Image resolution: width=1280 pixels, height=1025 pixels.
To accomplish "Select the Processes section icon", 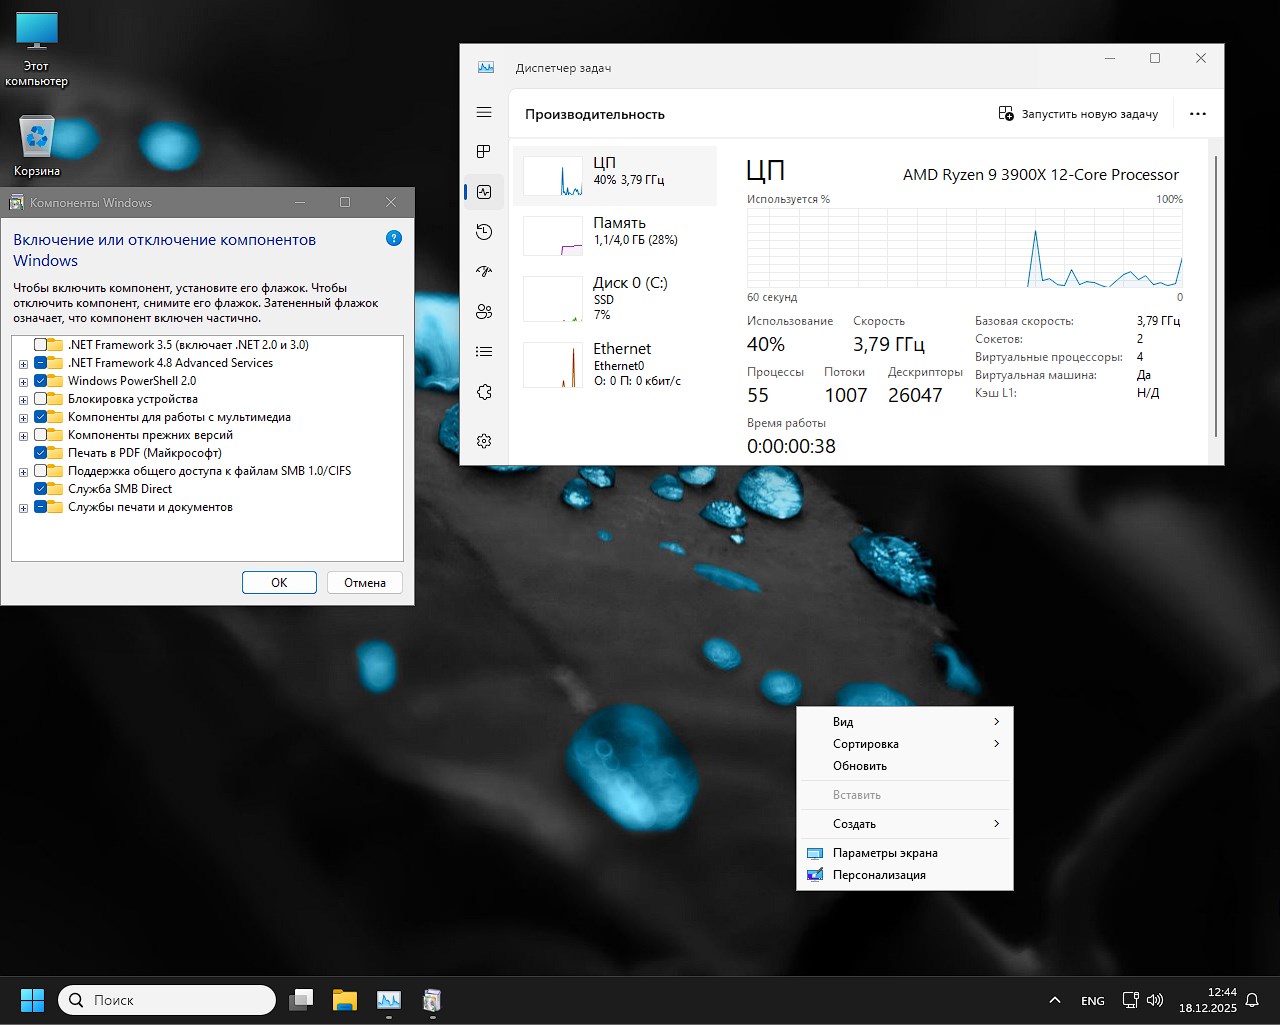I will (484, 152).
